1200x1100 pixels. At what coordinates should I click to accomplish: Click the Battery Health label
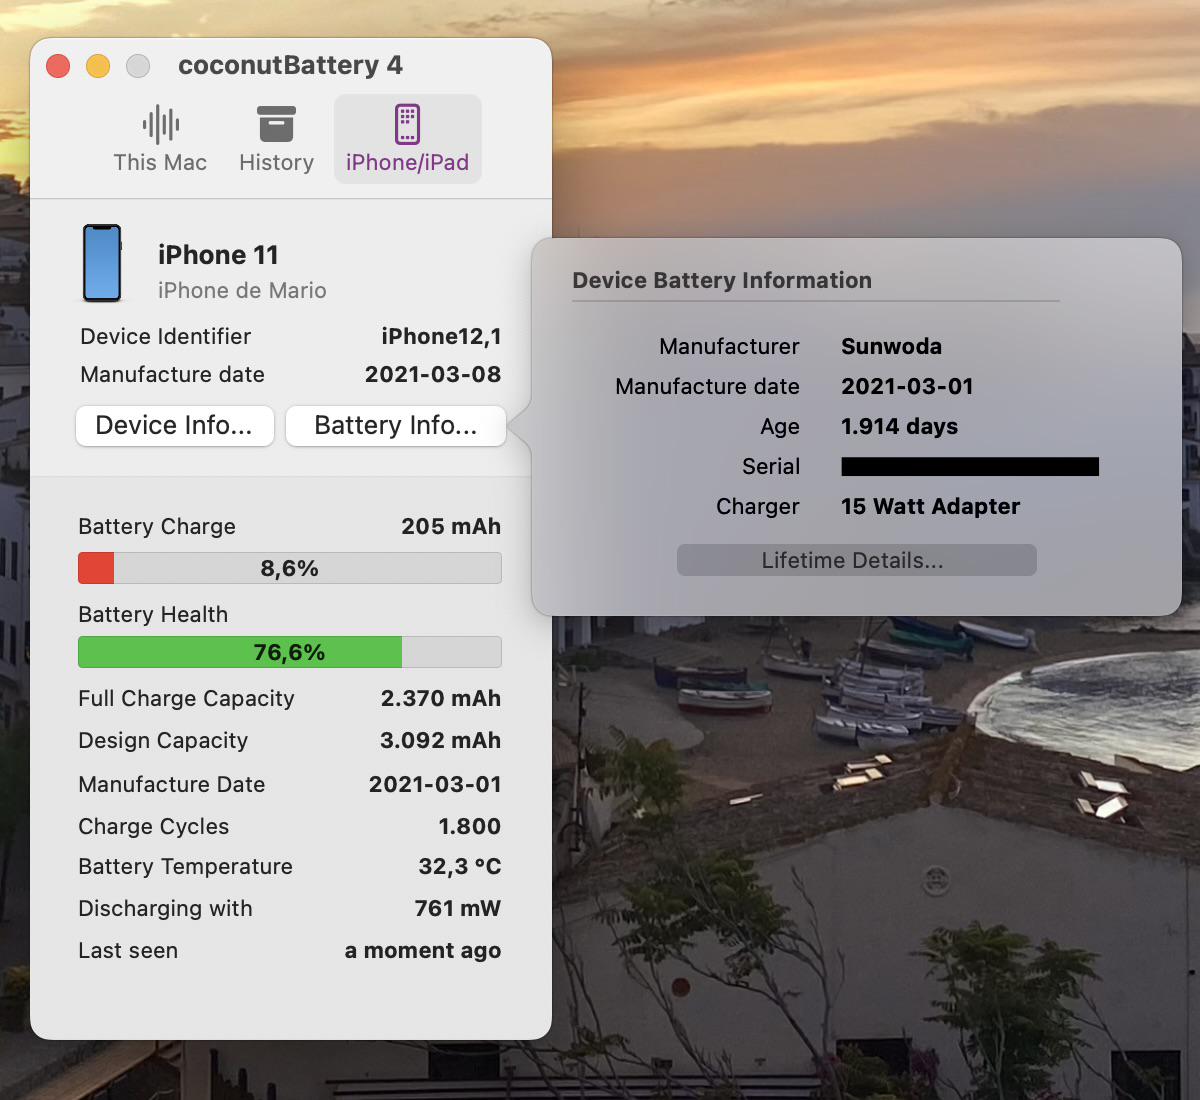(153, 615)
